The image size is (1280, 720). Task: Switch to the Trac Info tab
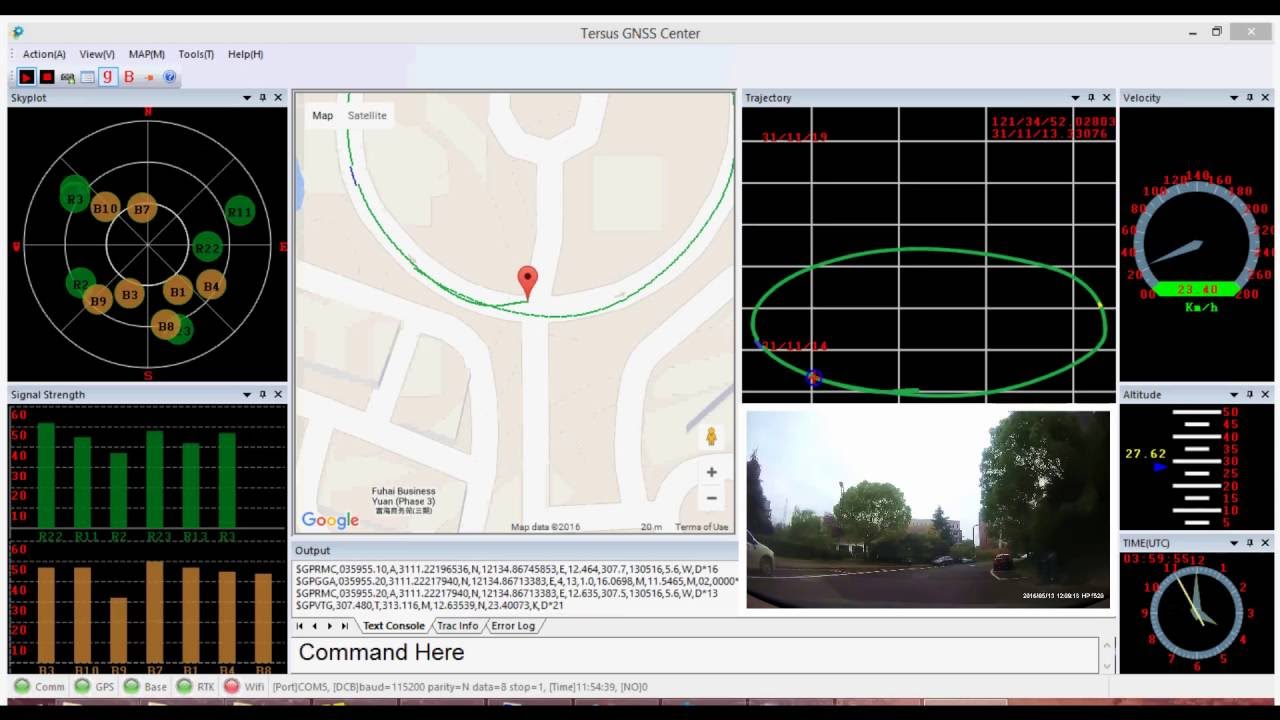(x=457, y=626)
